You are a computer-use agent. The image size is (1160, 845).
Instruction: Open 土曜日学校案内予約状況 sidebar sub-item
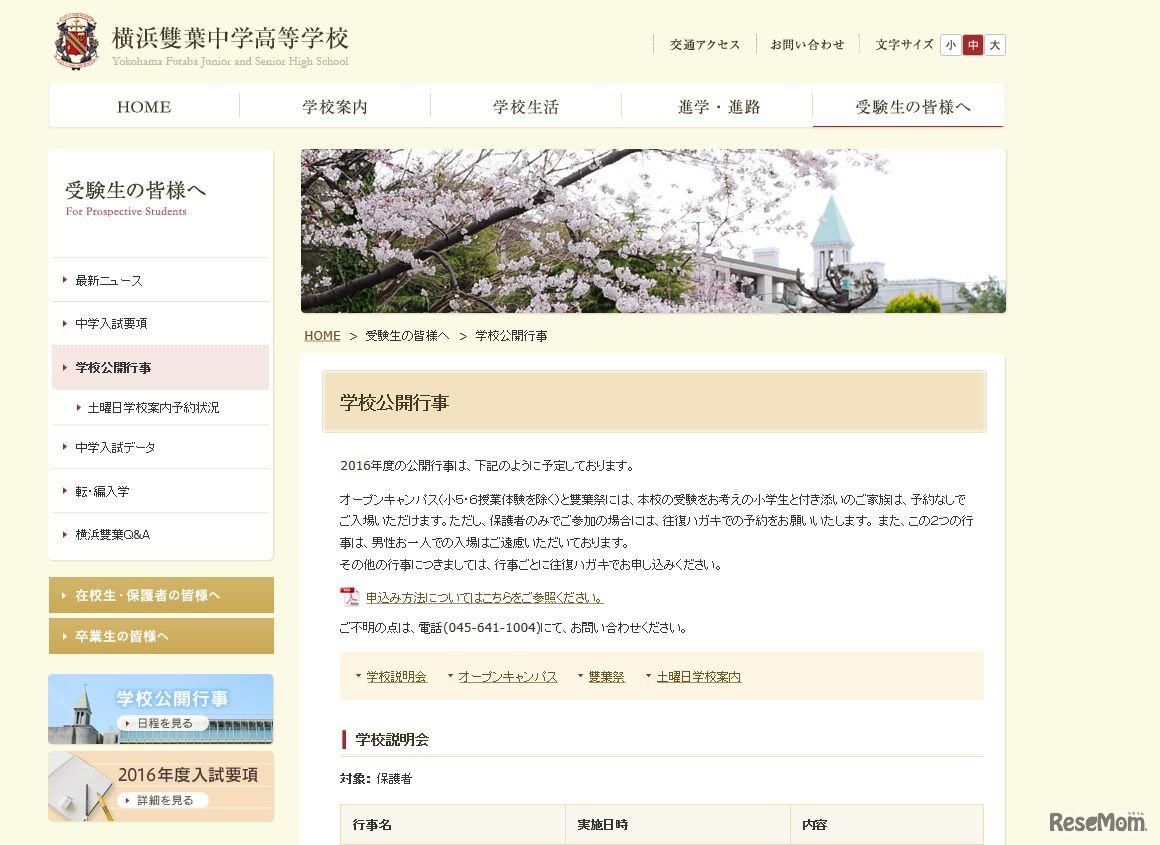(161, 408)
